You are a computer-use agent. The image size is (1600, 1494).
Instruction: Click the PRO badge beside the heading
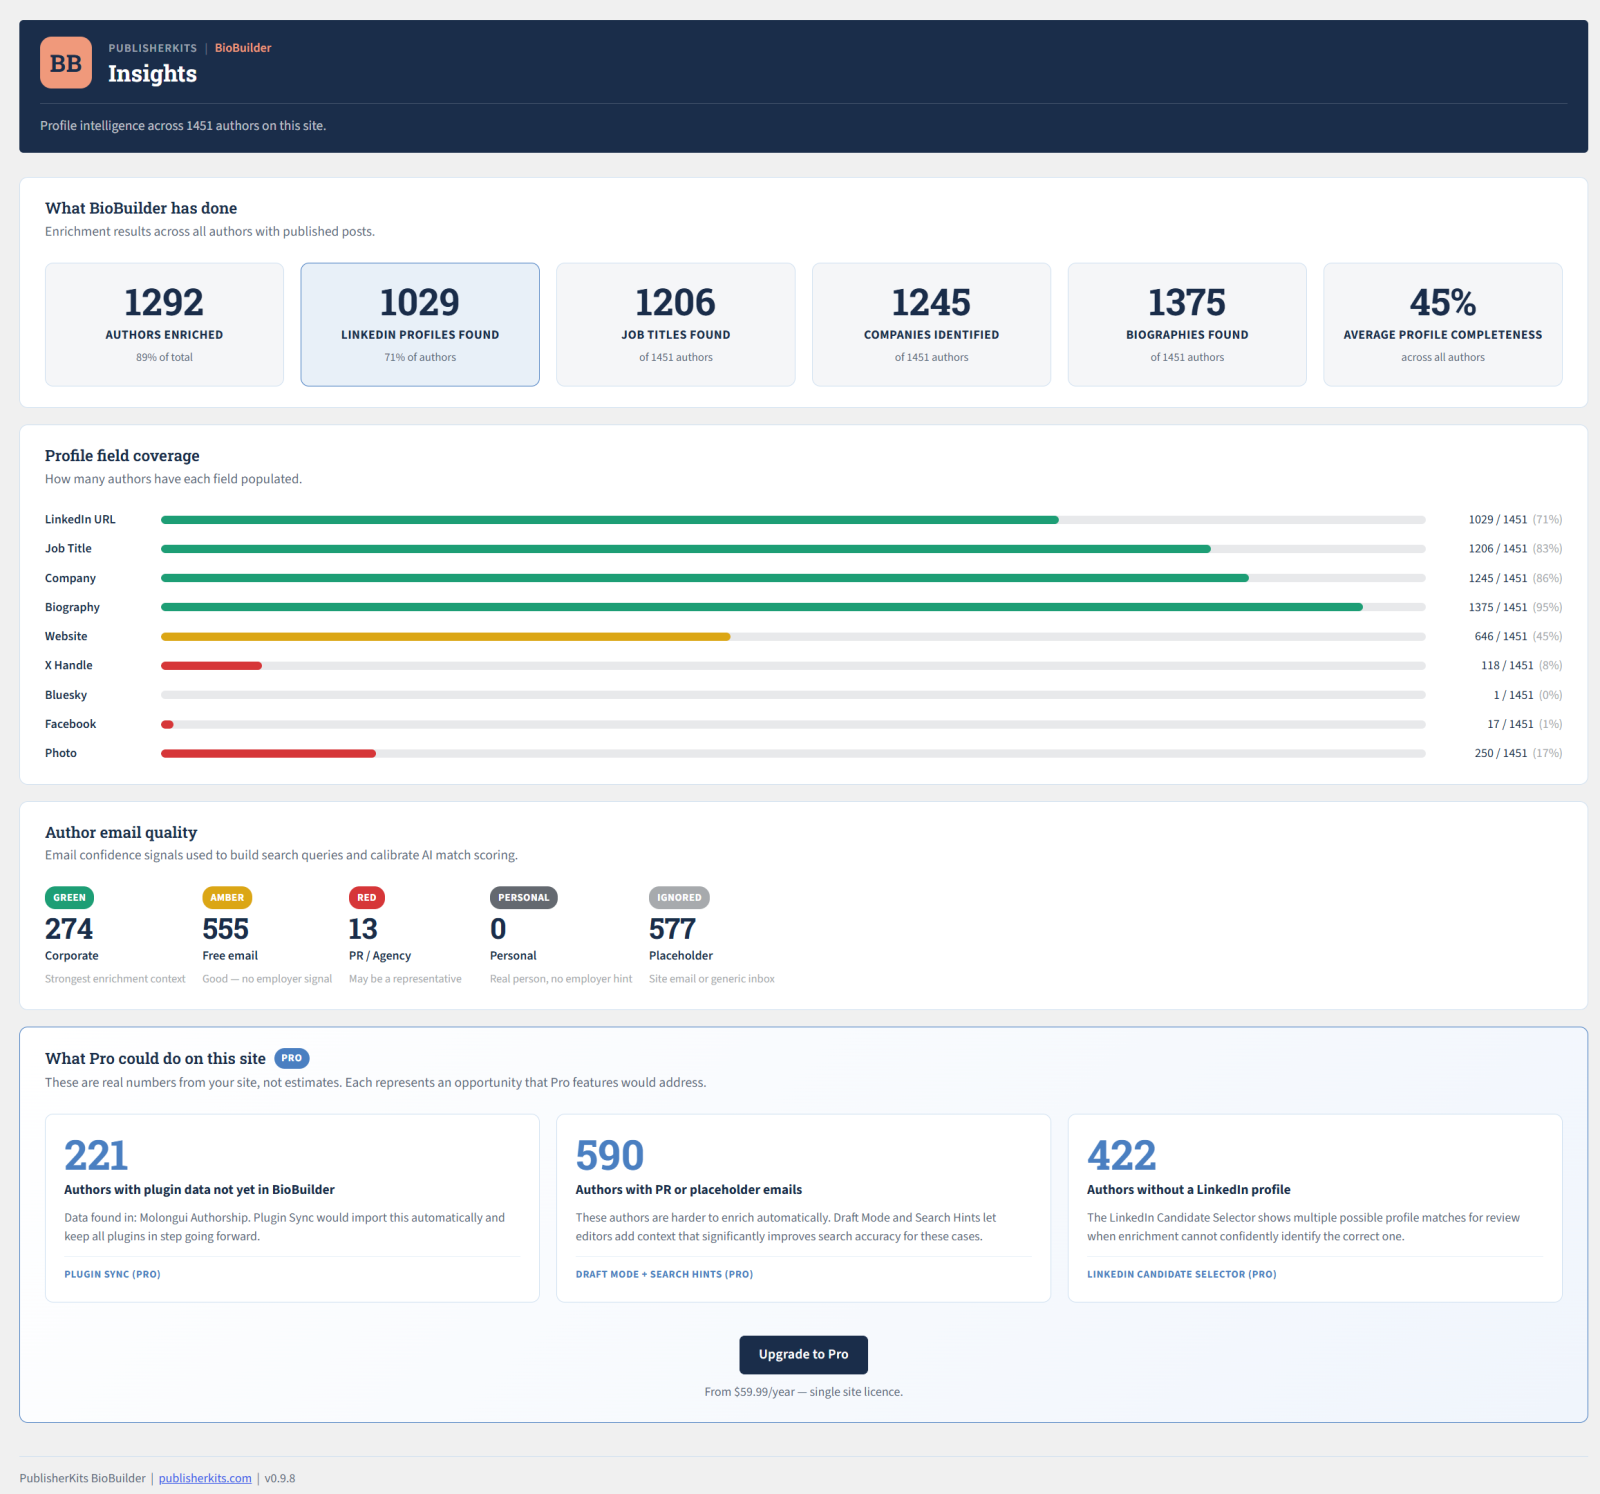[292, 1058]
